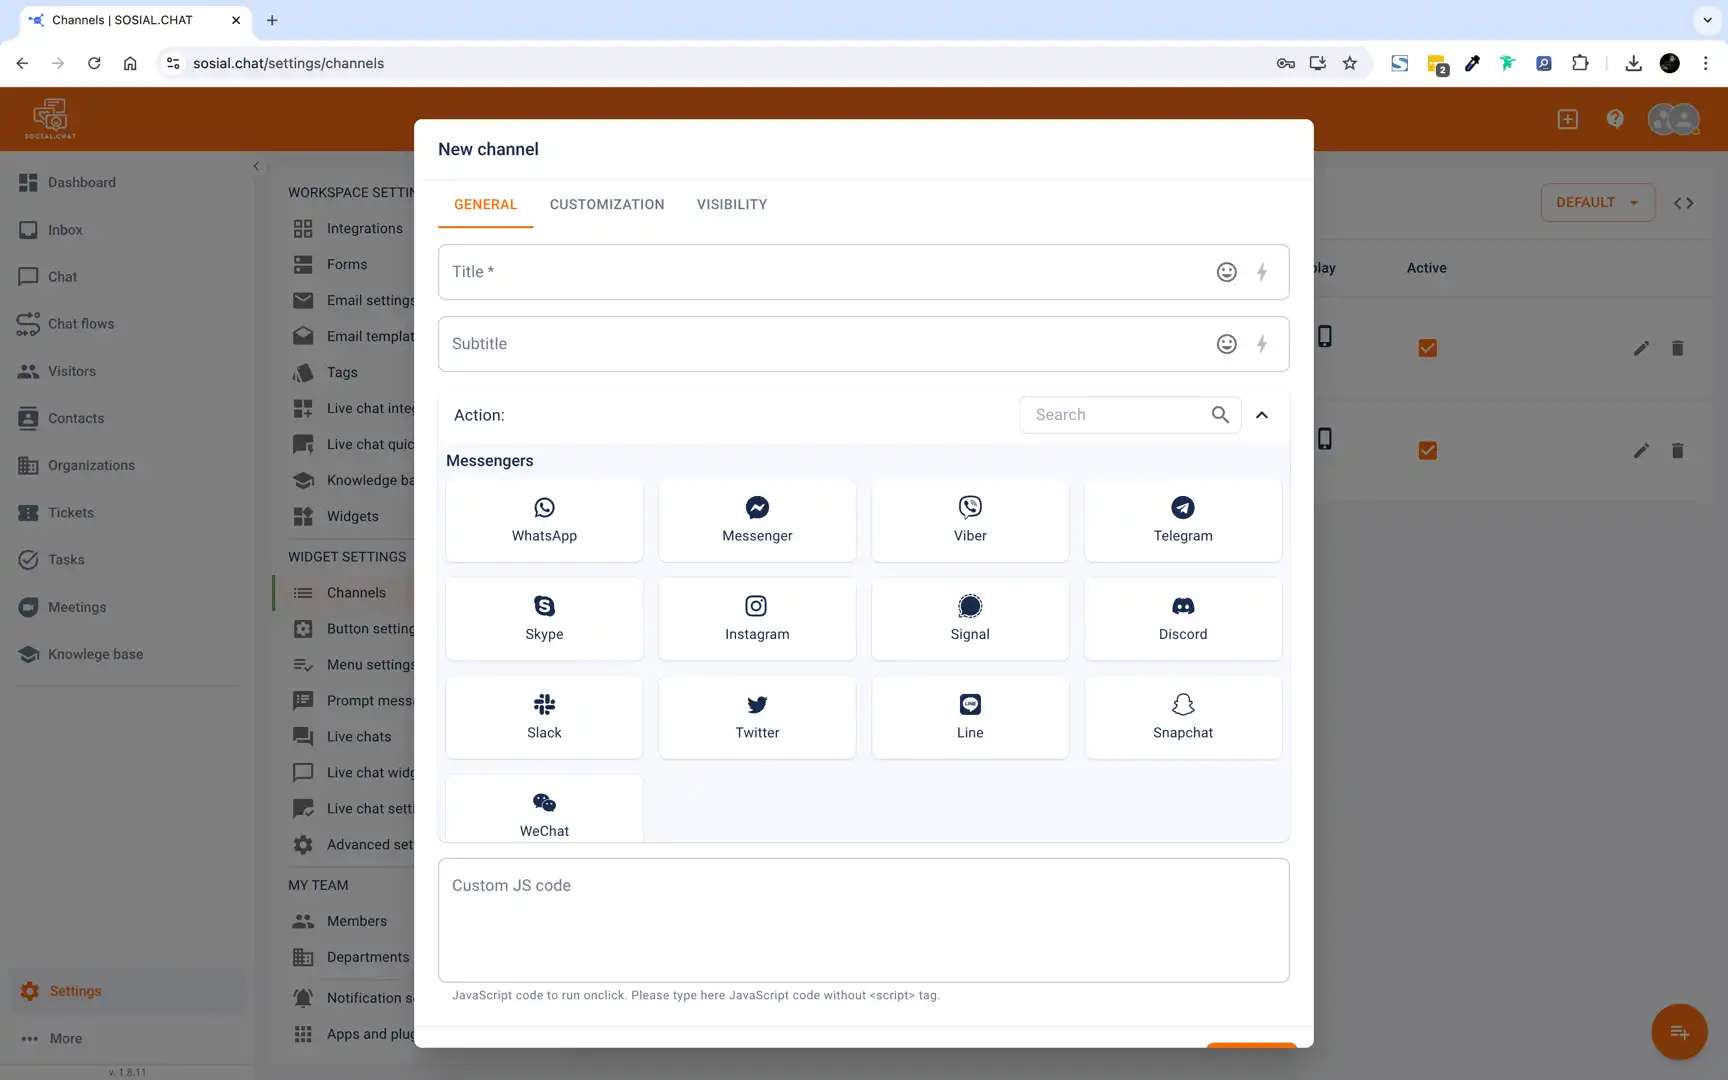
Task: Expand the More menu in sidebar
Action: pos(66,1038)
